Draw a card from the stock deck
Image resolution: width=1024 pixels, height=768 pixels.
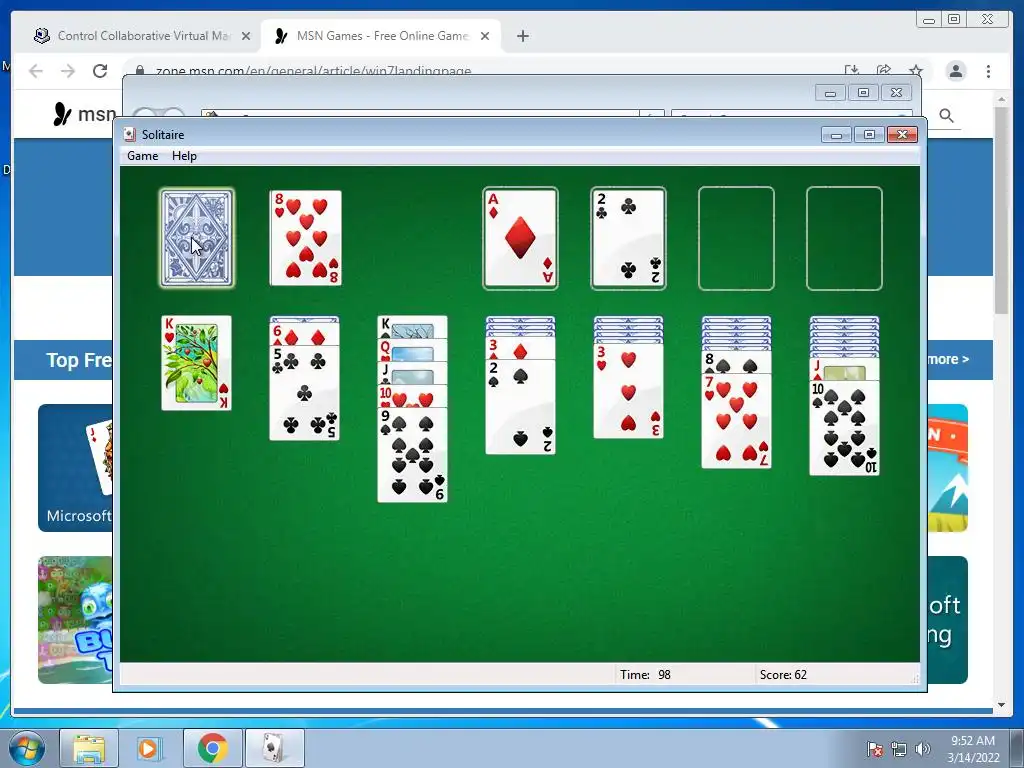pyautogui.click(x=197, y=238)
